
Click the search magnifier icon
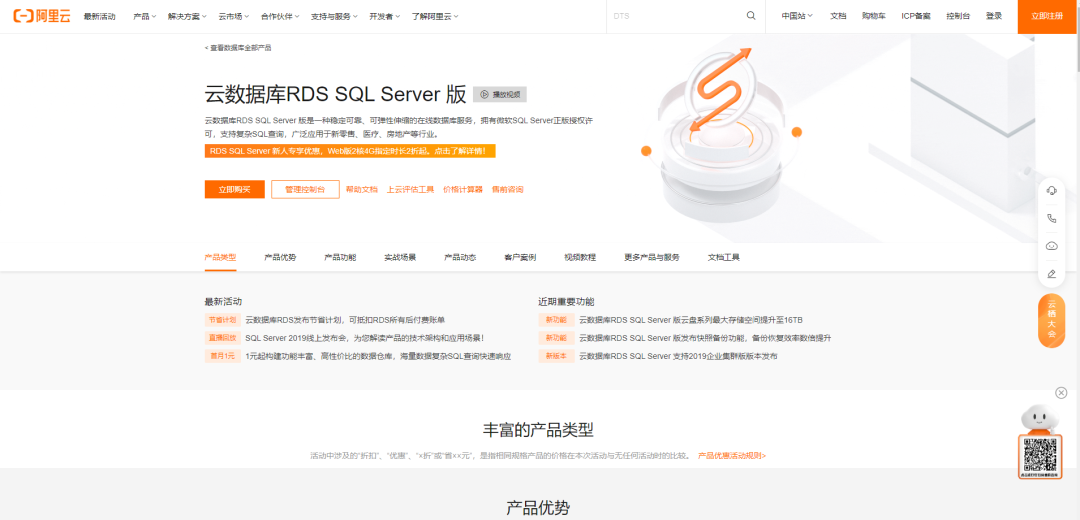coord(751,16)
